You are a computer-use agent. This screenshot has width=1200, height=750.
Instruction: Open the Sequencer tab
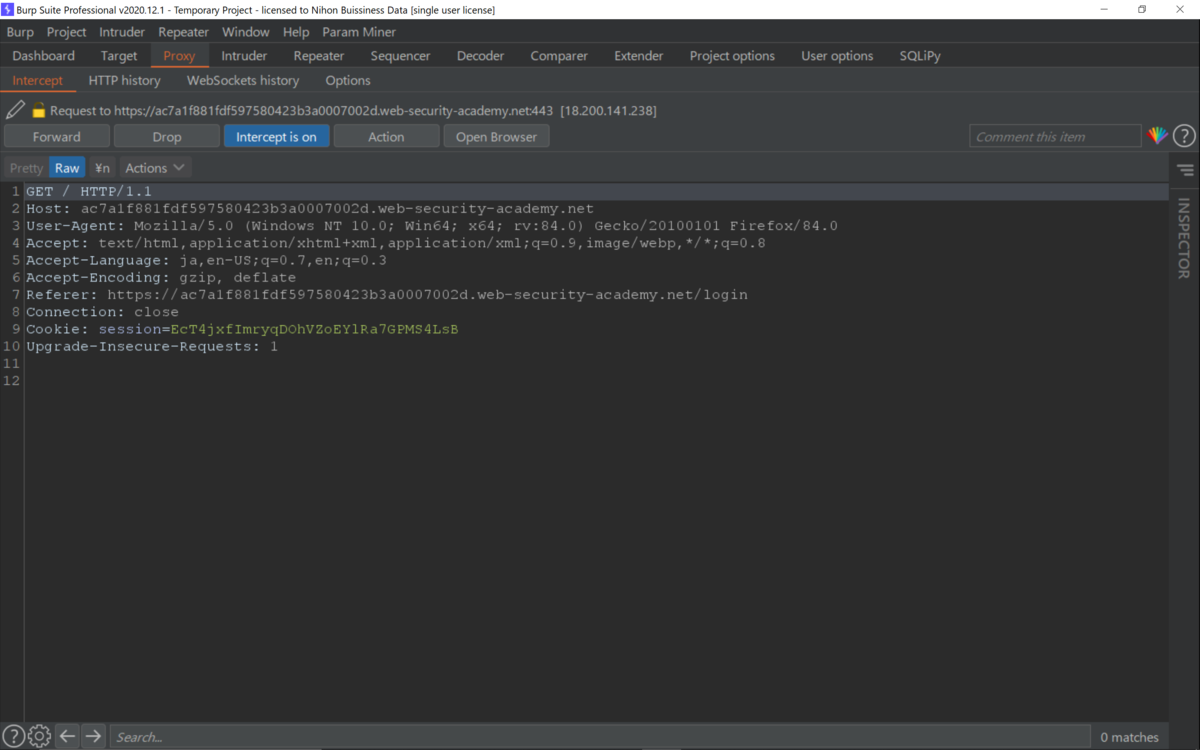tap(400, 56)
